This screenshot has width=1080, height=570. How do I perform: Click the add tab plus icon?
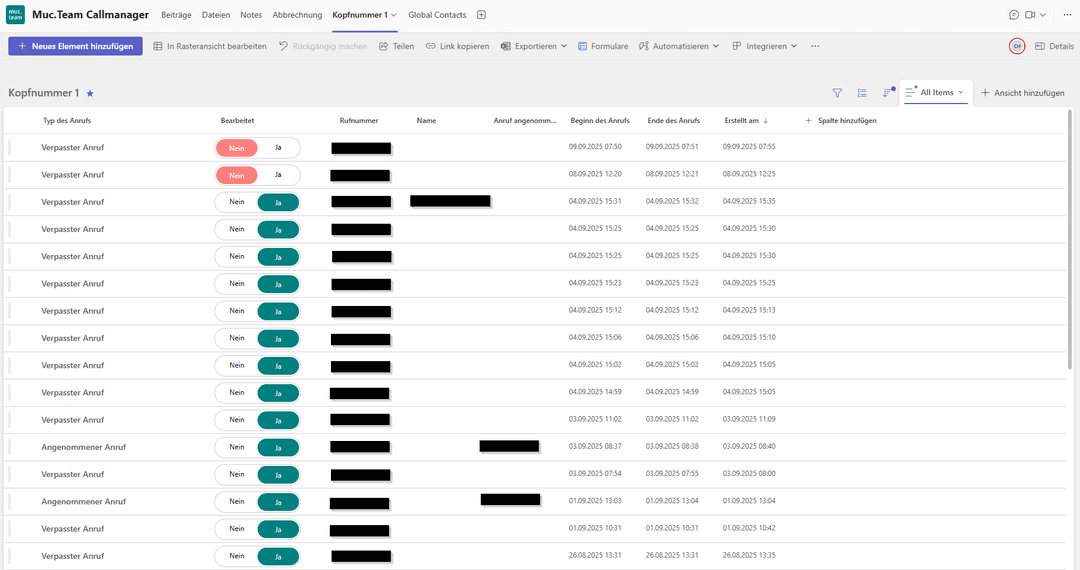tap(481, 15)
